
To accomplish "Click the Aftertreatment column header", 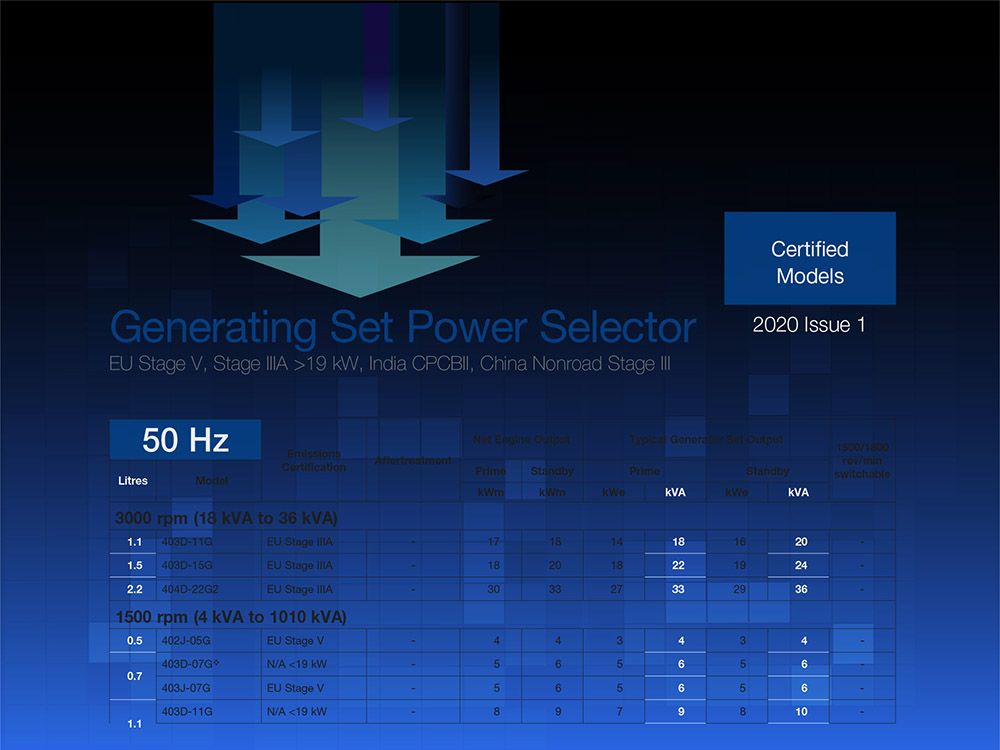I will [412, 461].
